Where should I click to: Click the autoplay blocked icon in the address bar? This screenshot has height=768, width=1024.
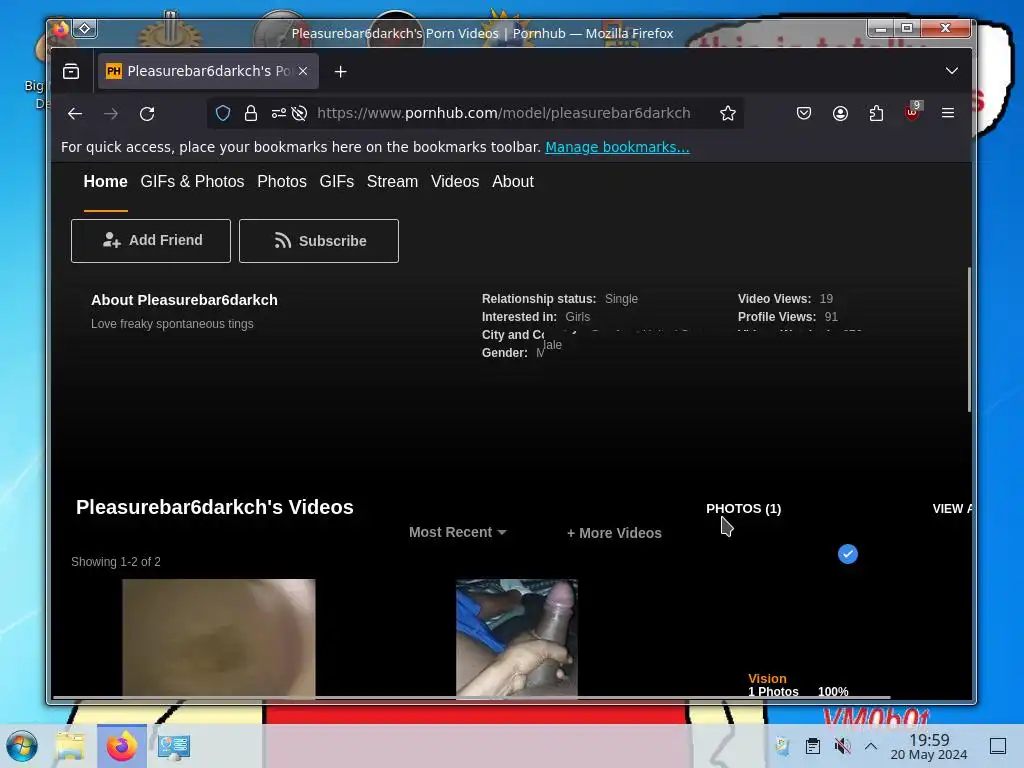point(299,114)
